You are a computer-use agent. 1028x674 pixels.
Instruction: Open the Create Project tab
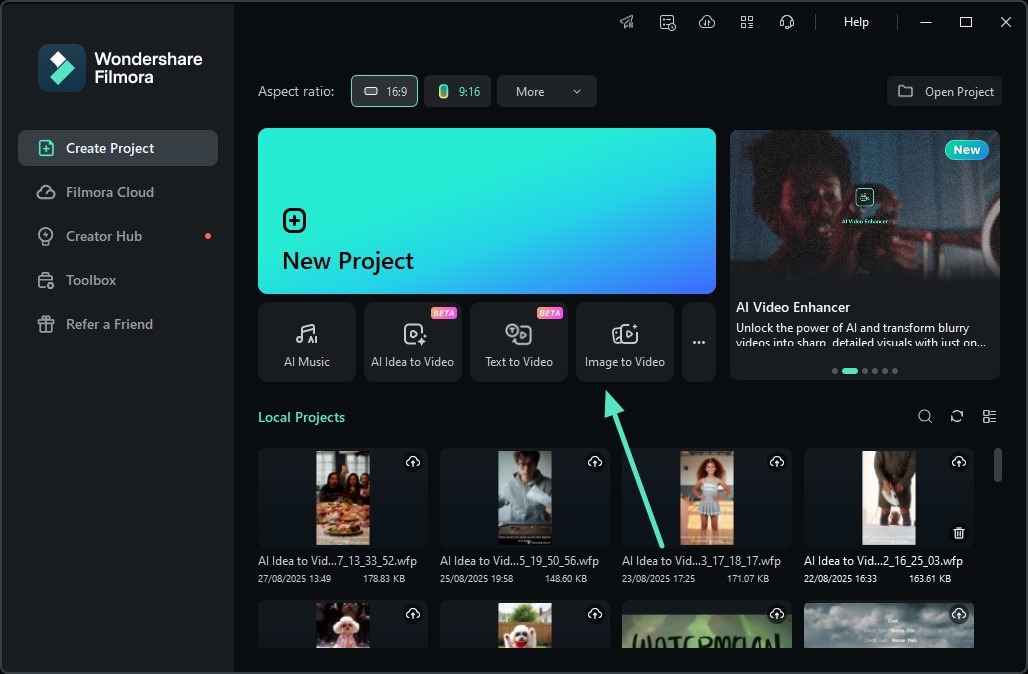coord(118,148)
